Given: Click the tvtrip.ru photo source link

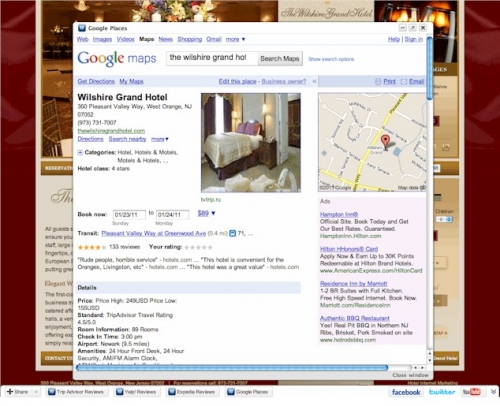Looking at the screenshot, I should point(211,200).
